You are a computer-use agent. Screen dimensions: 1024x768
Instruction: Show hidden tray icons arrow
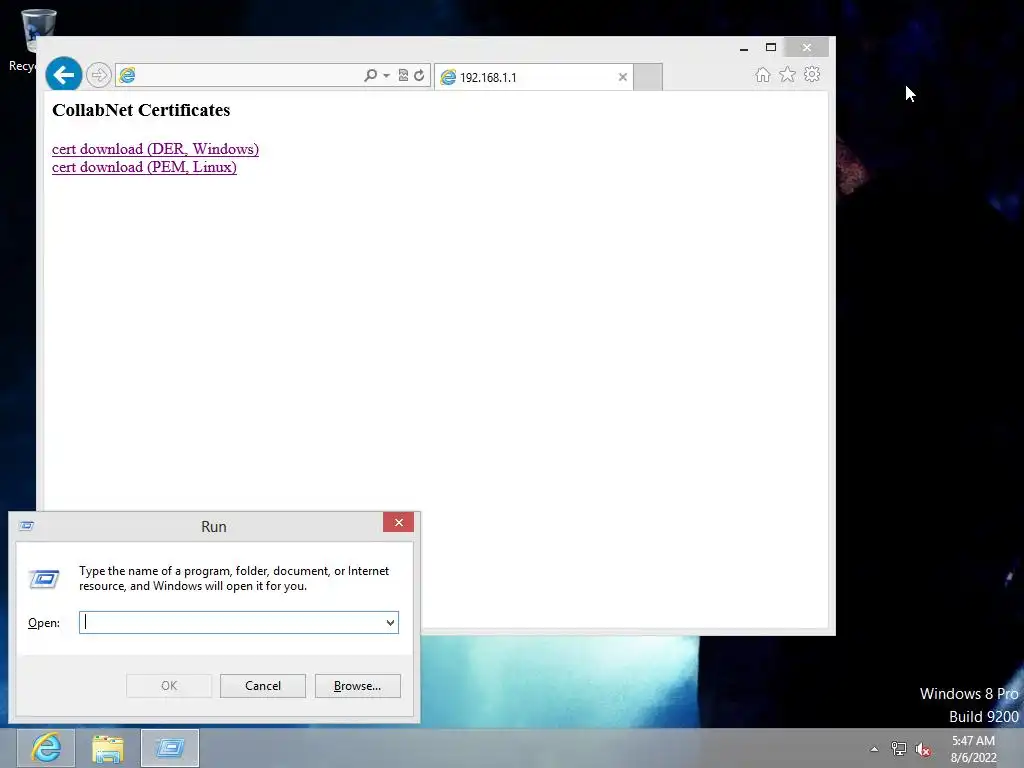tap(874, 749)
